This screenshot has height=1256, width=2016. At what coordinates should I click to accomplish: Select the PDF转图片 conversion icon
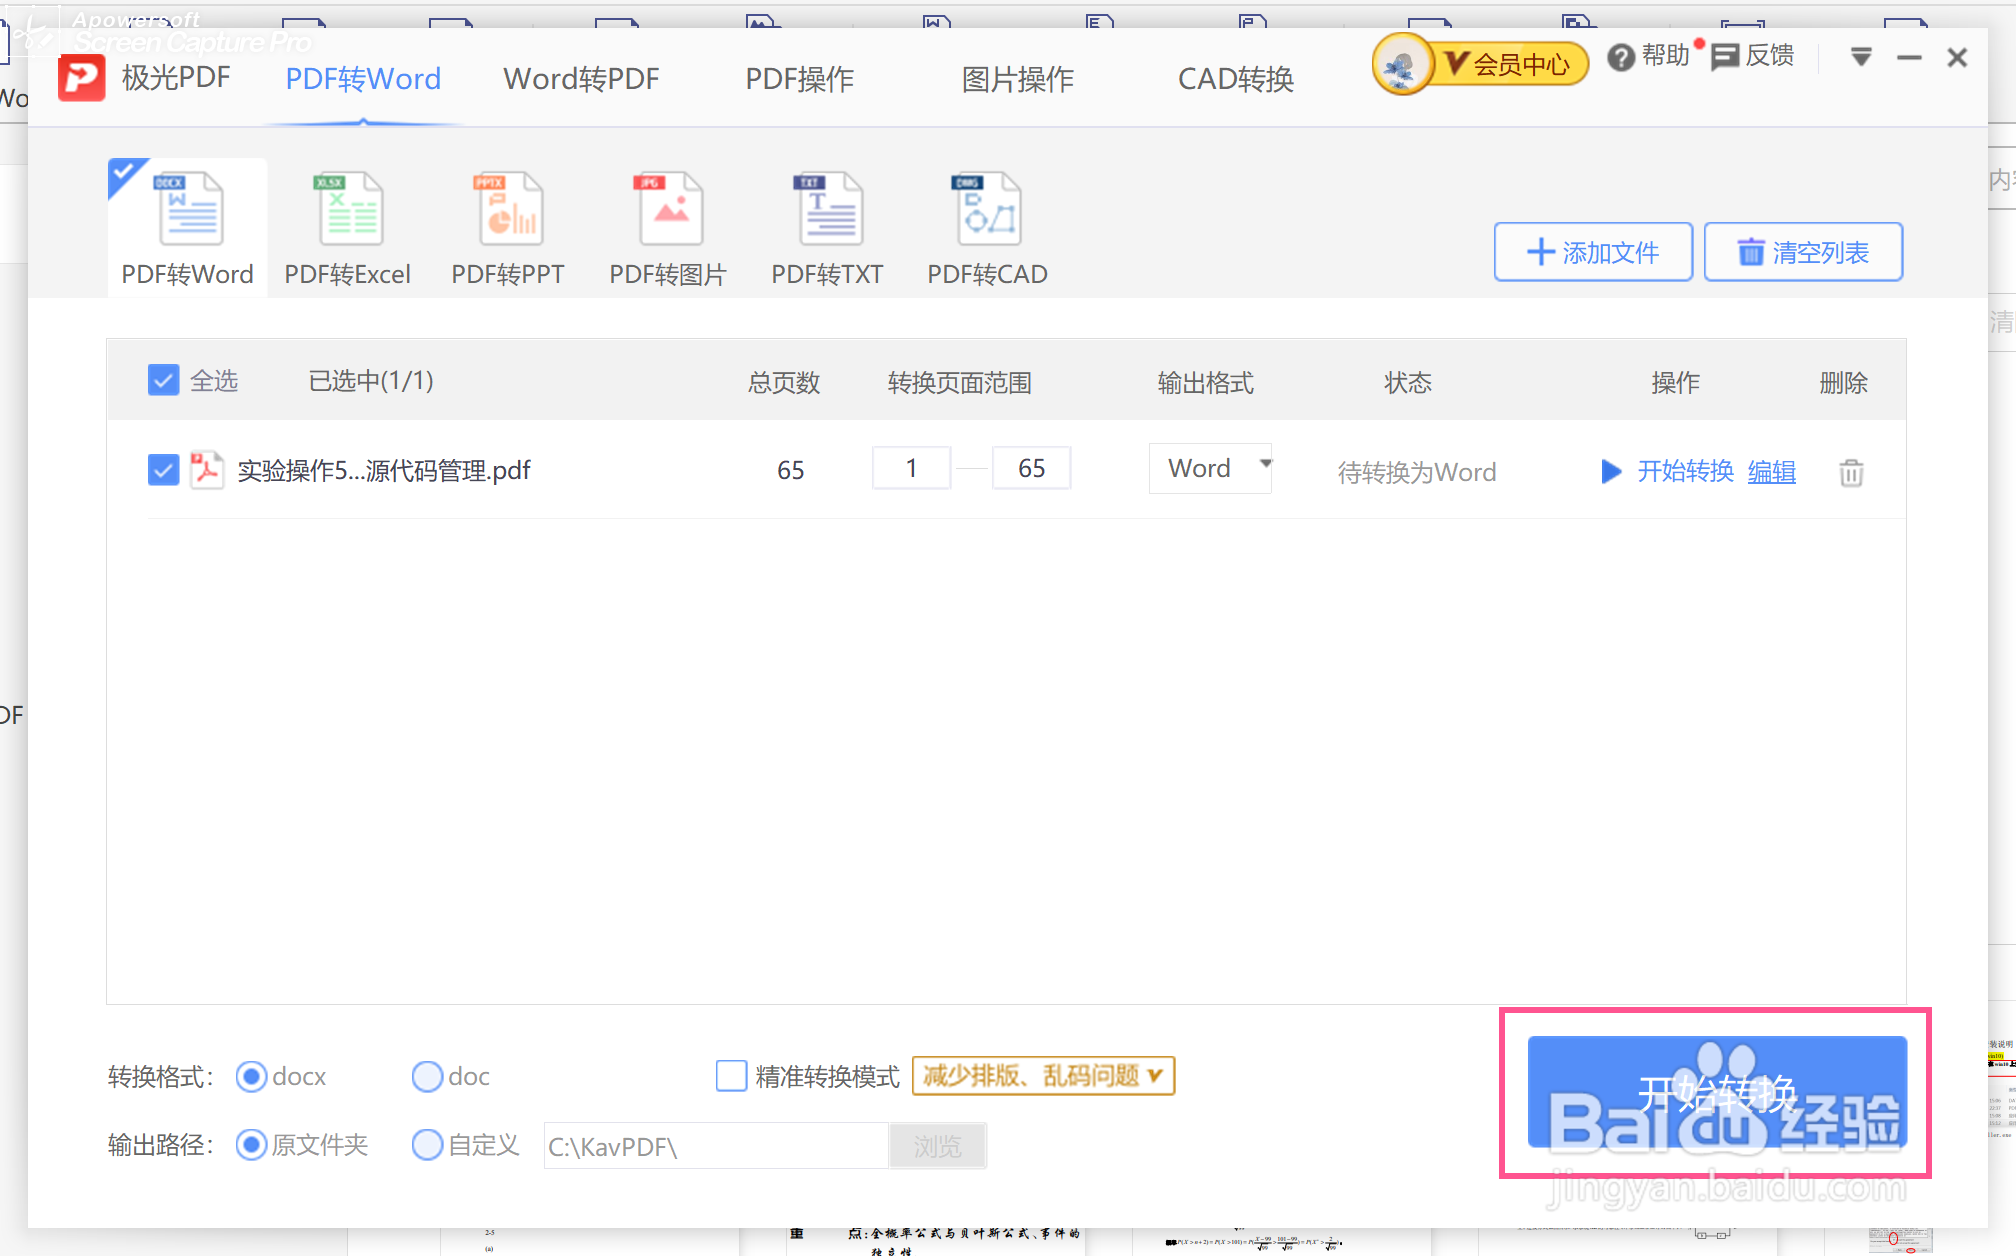click(x=668, y=227)
